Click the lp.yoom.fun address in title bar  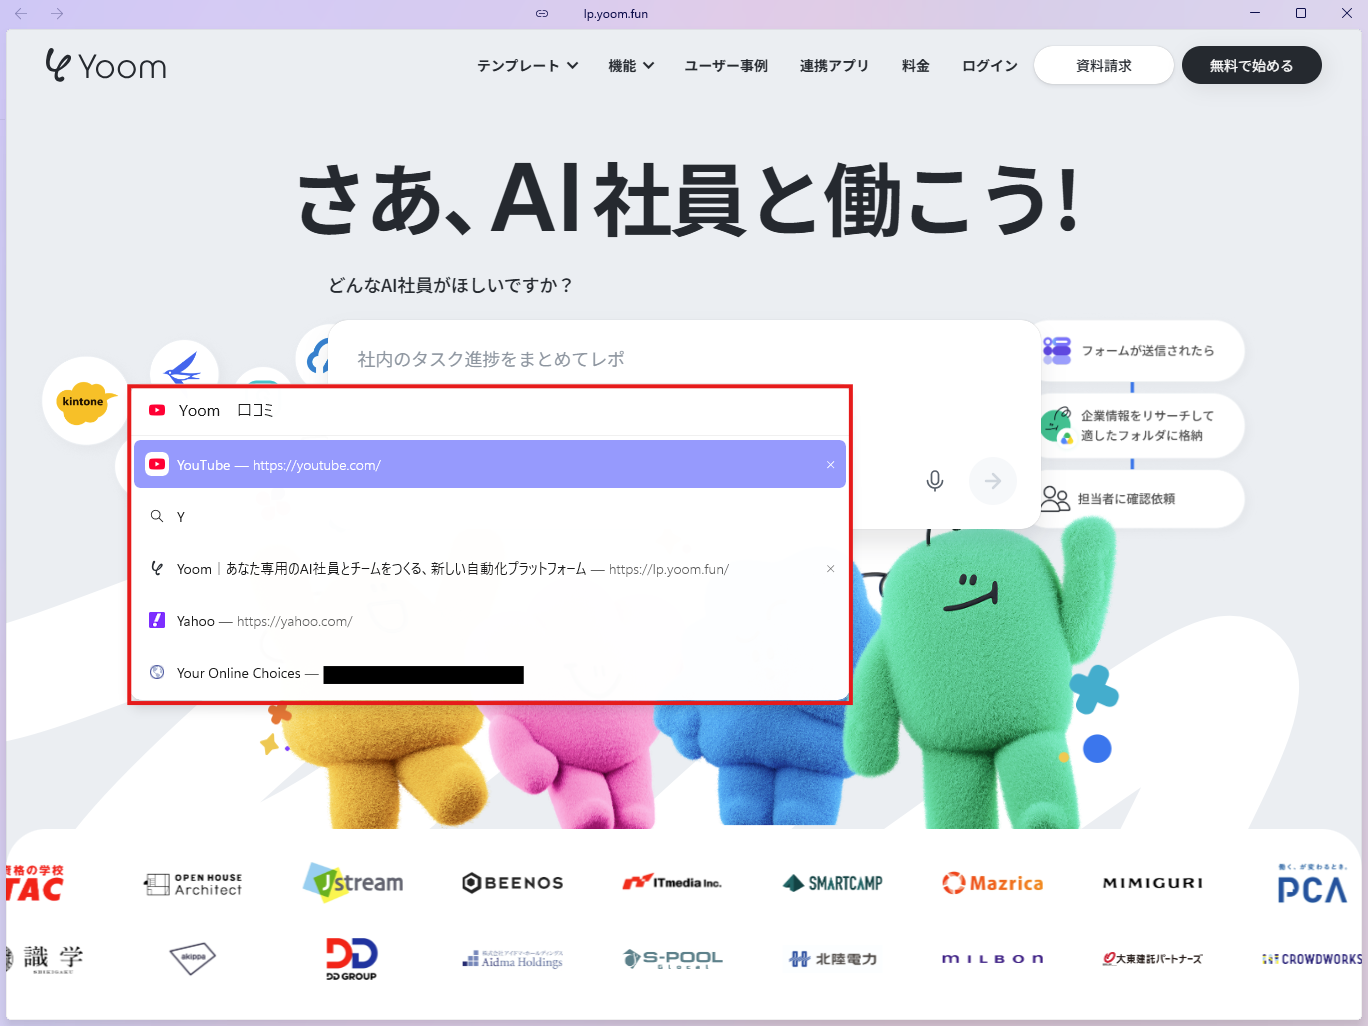(x=616, y=14)
